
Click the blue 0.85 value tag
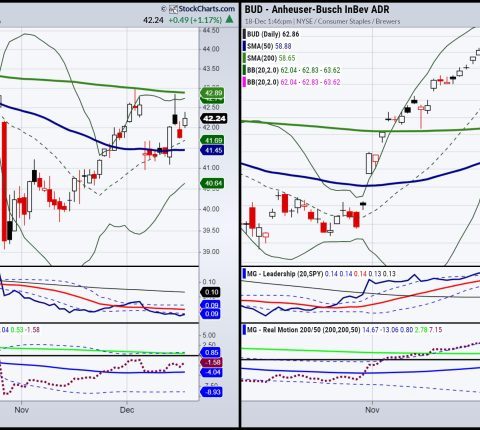[210, 353]
